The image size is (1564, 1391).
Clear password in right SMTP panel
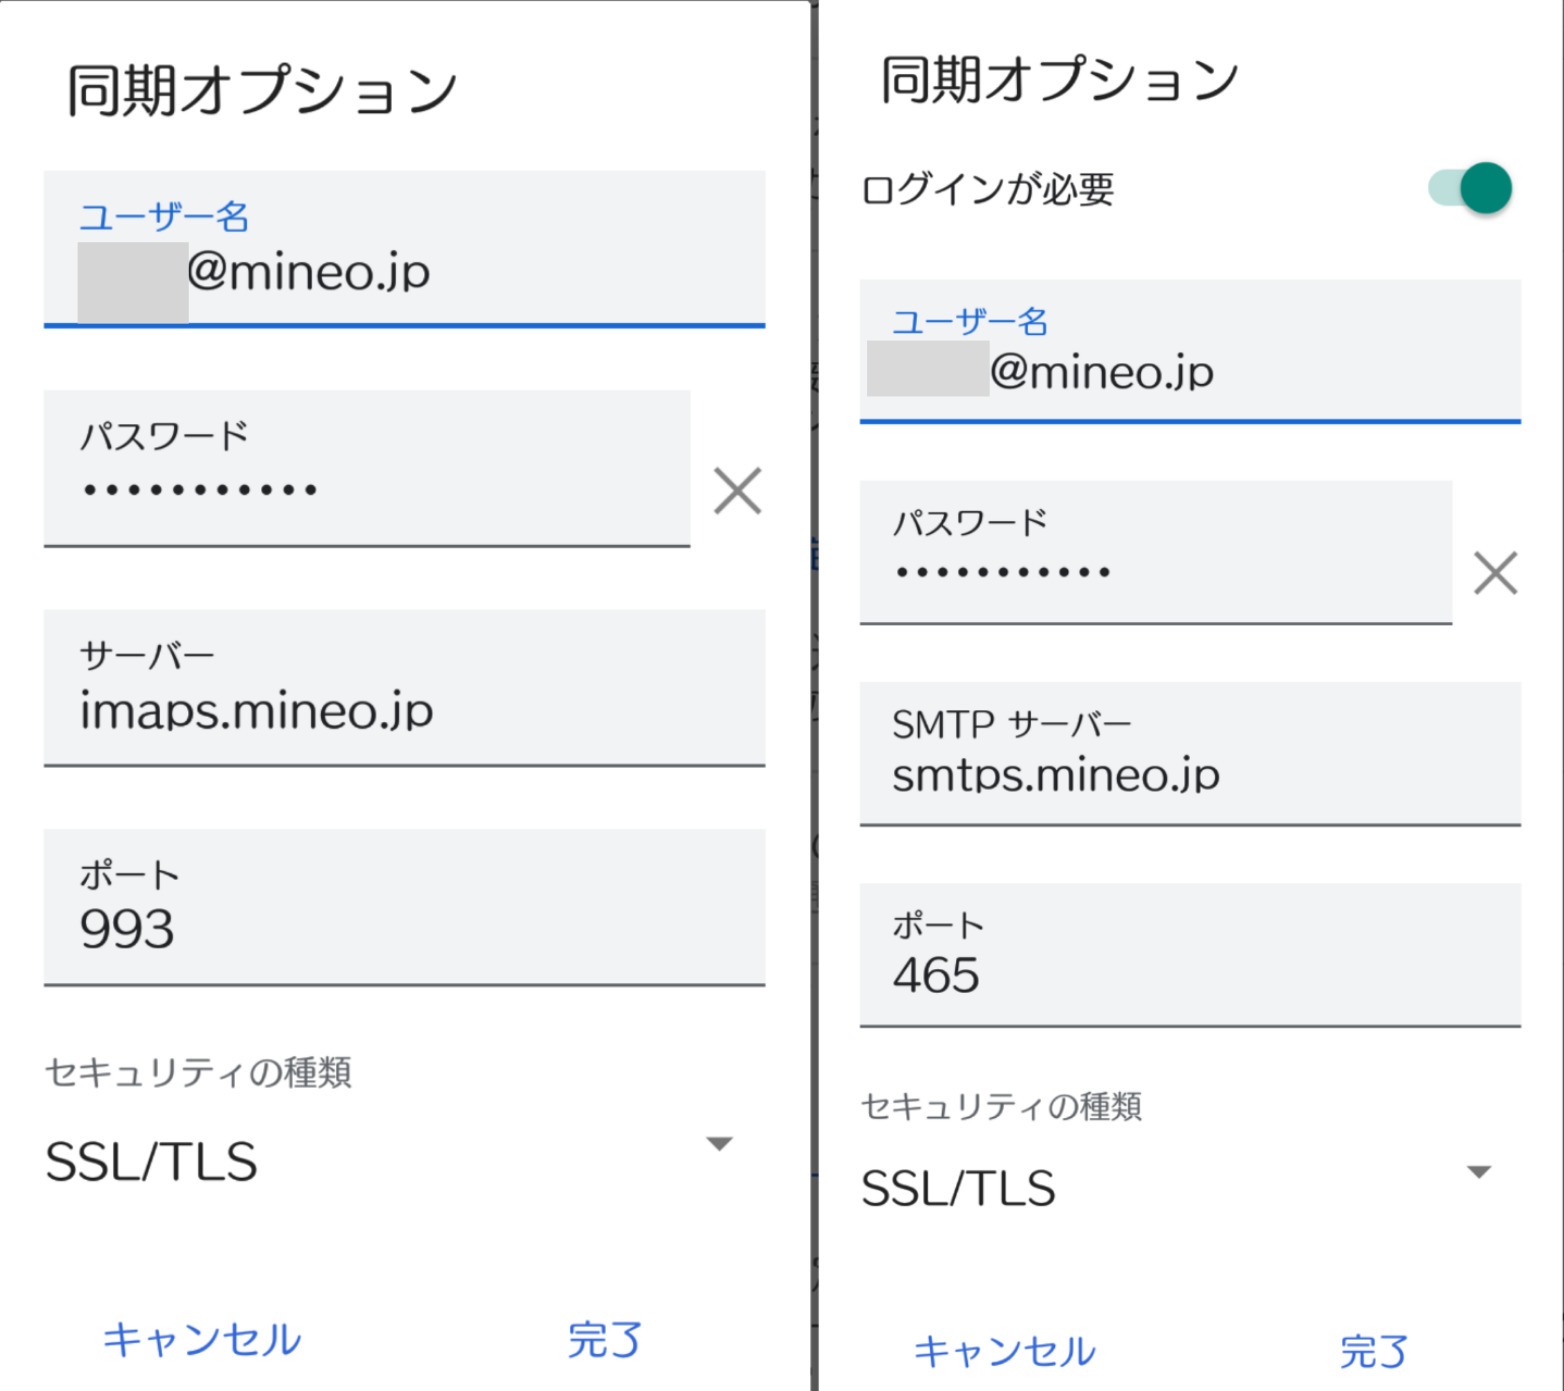click(1495, 573)
